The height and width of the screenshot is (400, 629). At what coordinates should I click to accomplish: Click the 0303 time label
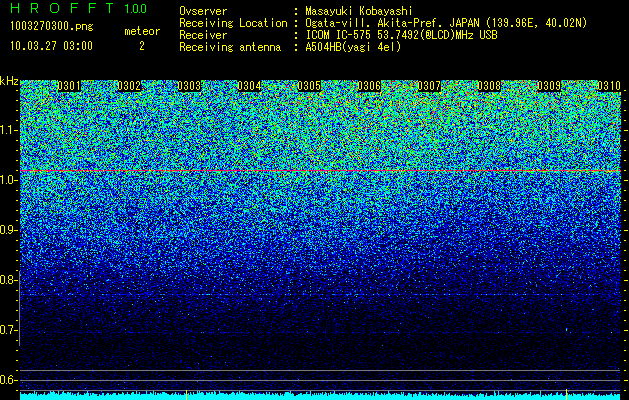point(189,86)
